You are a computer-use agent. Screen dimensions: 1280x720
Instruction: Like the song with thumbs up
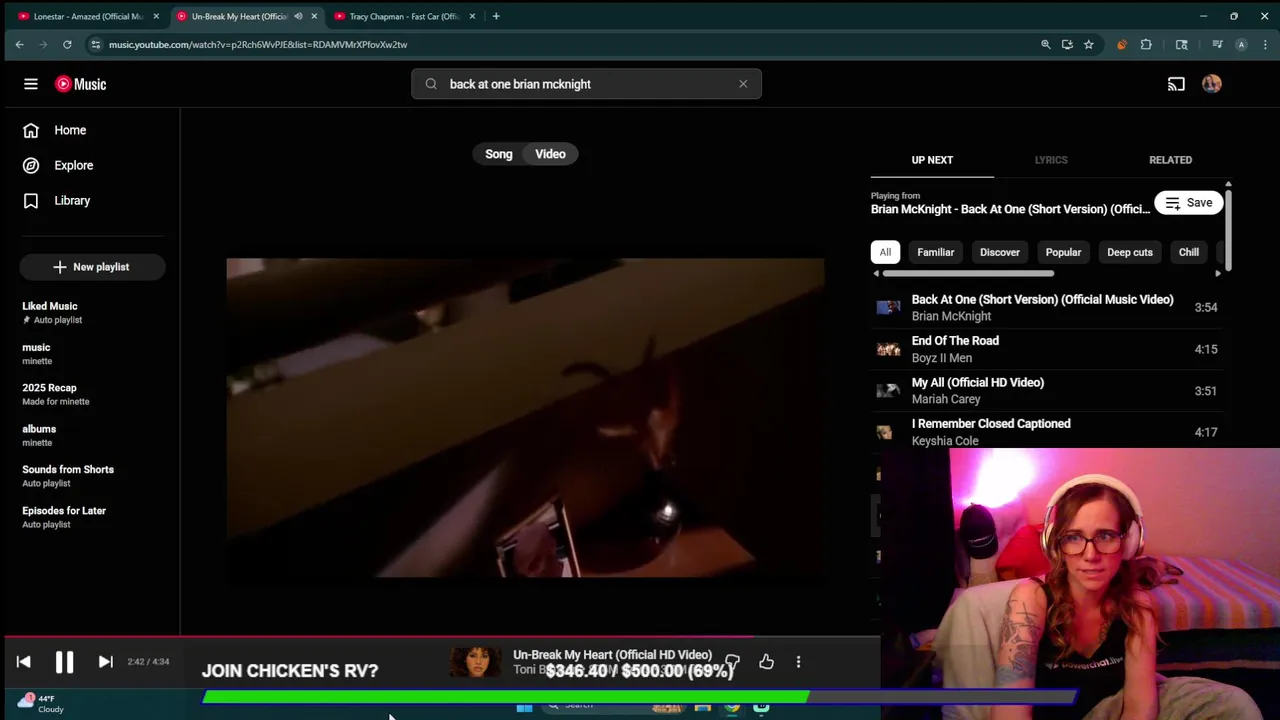pyautogui.click(x=766, y=661)
